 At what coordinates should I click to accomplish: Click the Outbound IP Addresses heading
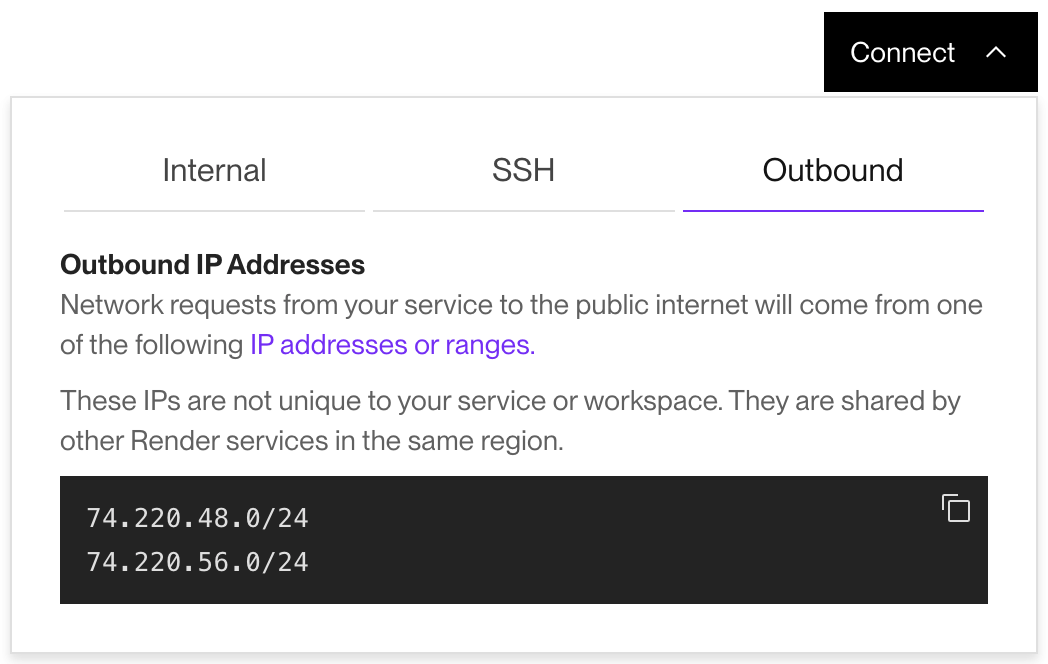point(212,264)
